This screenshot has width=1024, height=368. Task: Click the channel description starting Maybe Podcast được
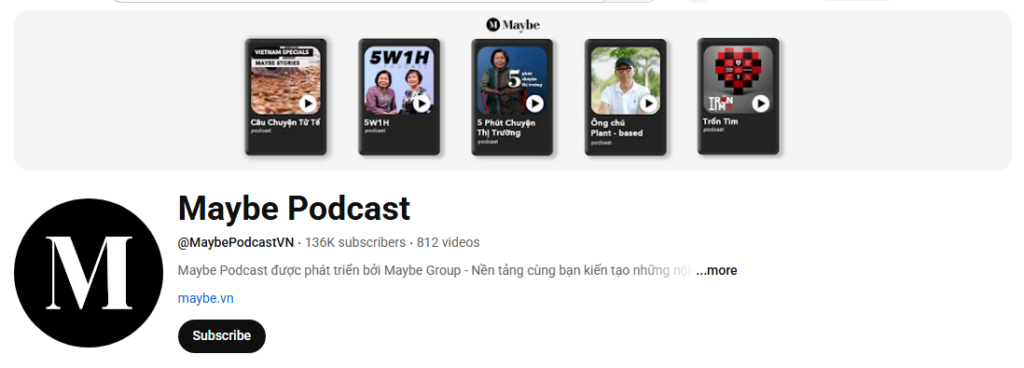point(434,270)
